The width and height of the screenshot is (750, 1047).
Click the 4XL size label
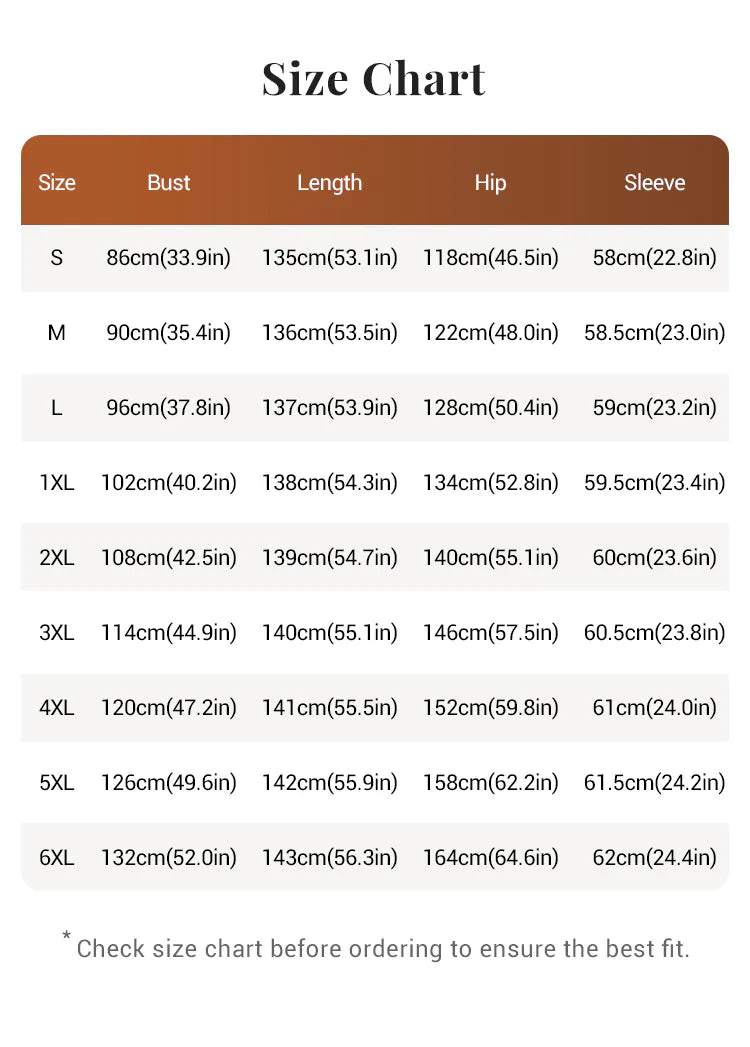click(x=57, y=707)
